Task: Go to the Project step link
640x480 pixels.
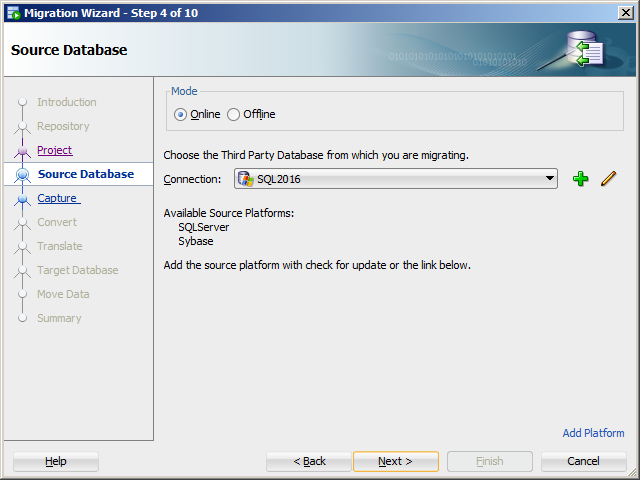Action: pyautogui.click(x=55, y=150)
